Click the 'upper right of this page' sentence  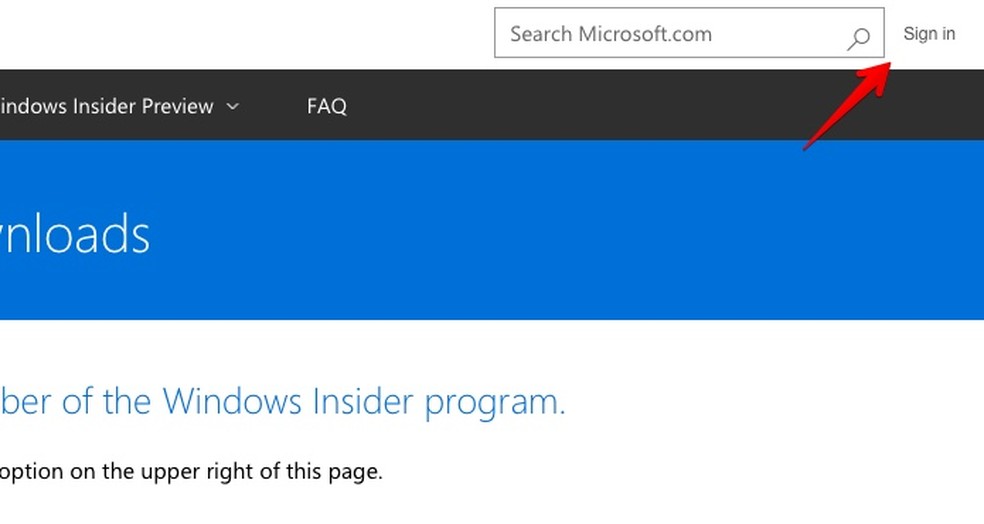click(191, 471)
